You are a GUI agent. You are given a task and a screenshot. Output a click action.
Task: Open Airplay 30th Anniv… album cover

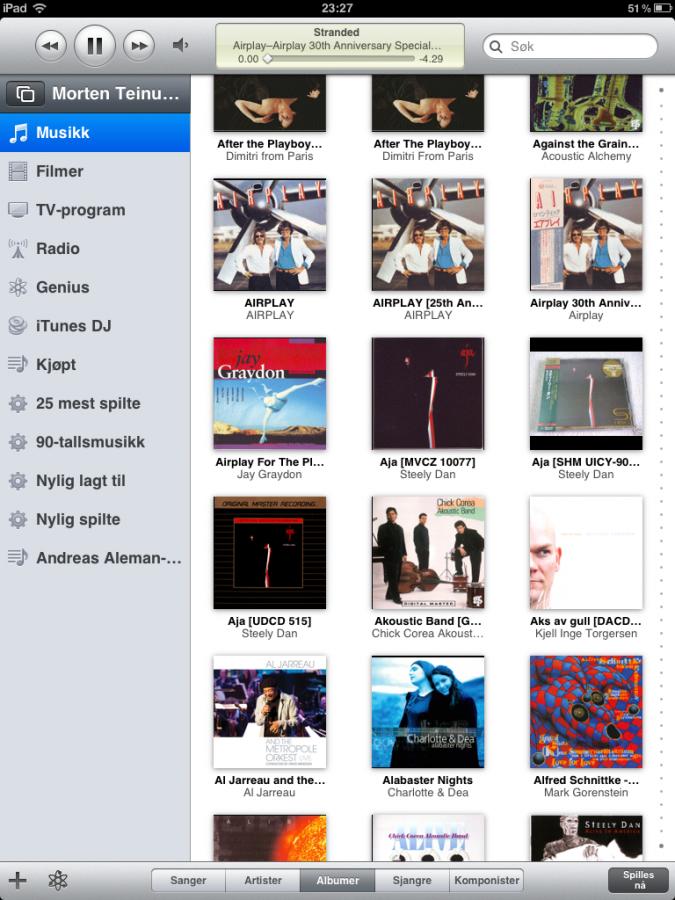tap(586, 234)
